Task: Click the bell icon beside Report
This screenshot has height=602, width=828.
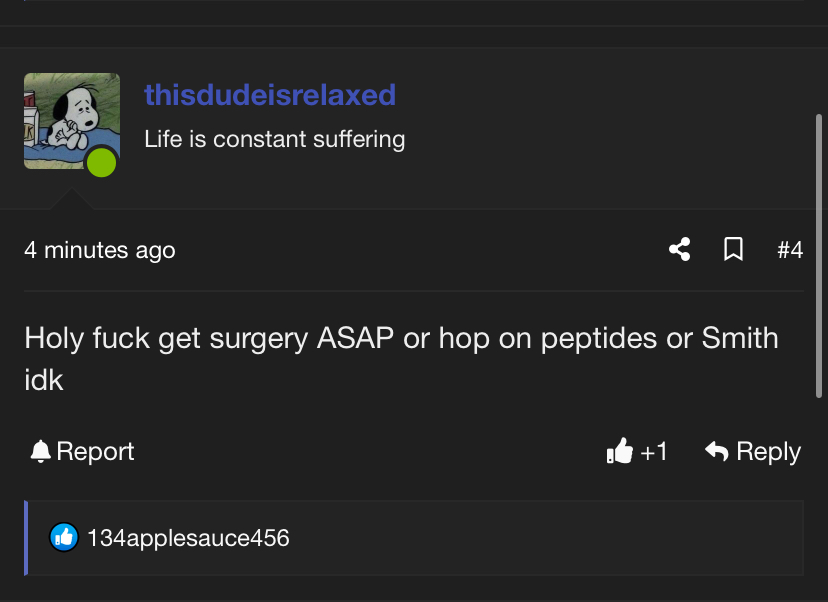Action: [x=40, y=452]
